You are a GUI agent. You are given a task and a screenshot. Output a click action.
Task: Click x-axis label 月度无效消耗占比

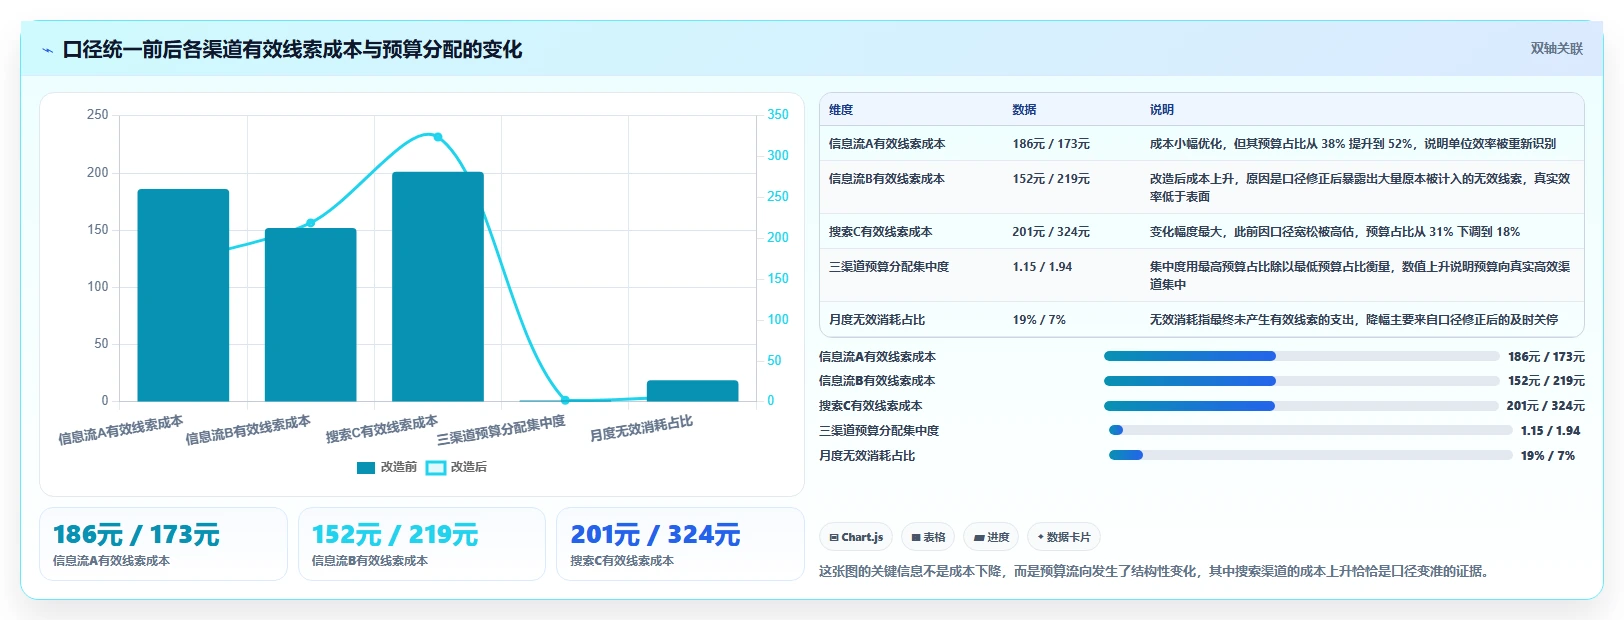pyautogui.click(x=641, y=429)
